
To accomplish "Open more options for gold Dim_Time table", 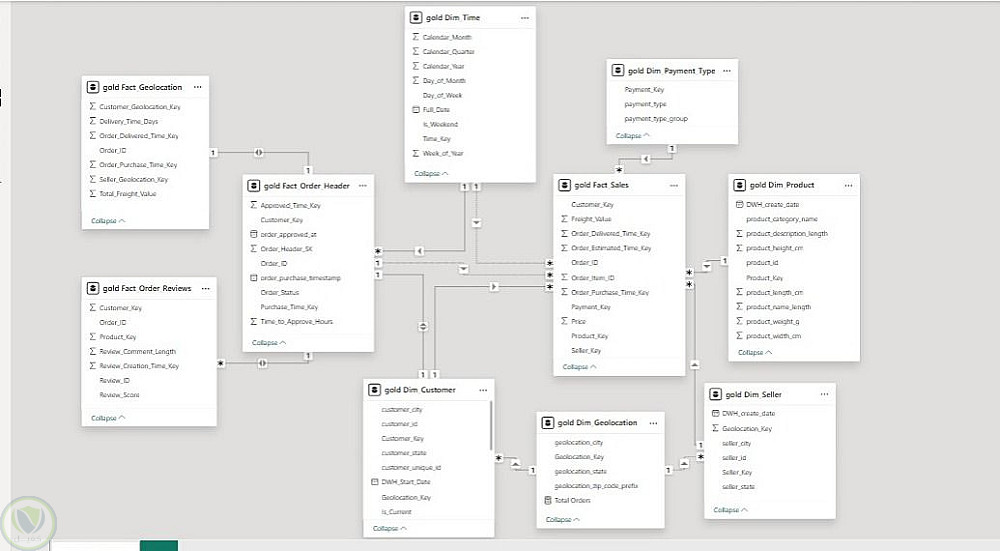I will tap(524, 18).
